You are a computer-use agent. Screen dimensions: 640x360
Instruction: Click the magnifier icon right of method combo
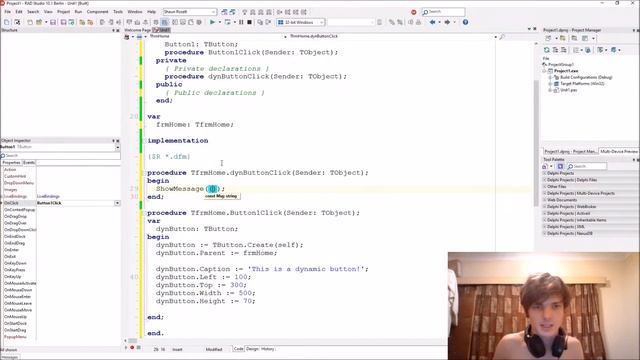coord(502,37)
